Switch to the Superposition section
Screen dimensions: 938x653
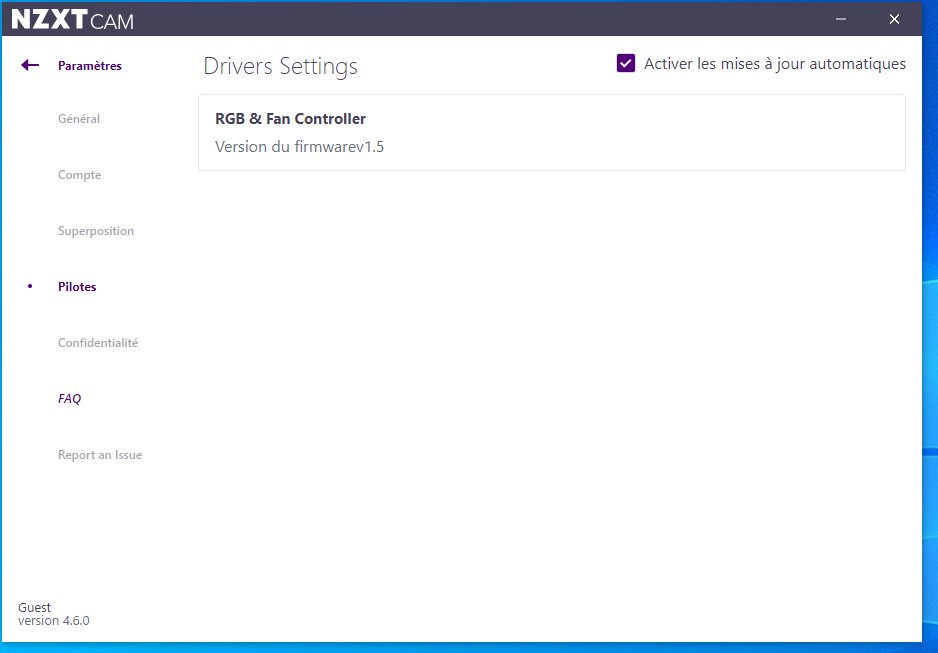coord(95,231)
